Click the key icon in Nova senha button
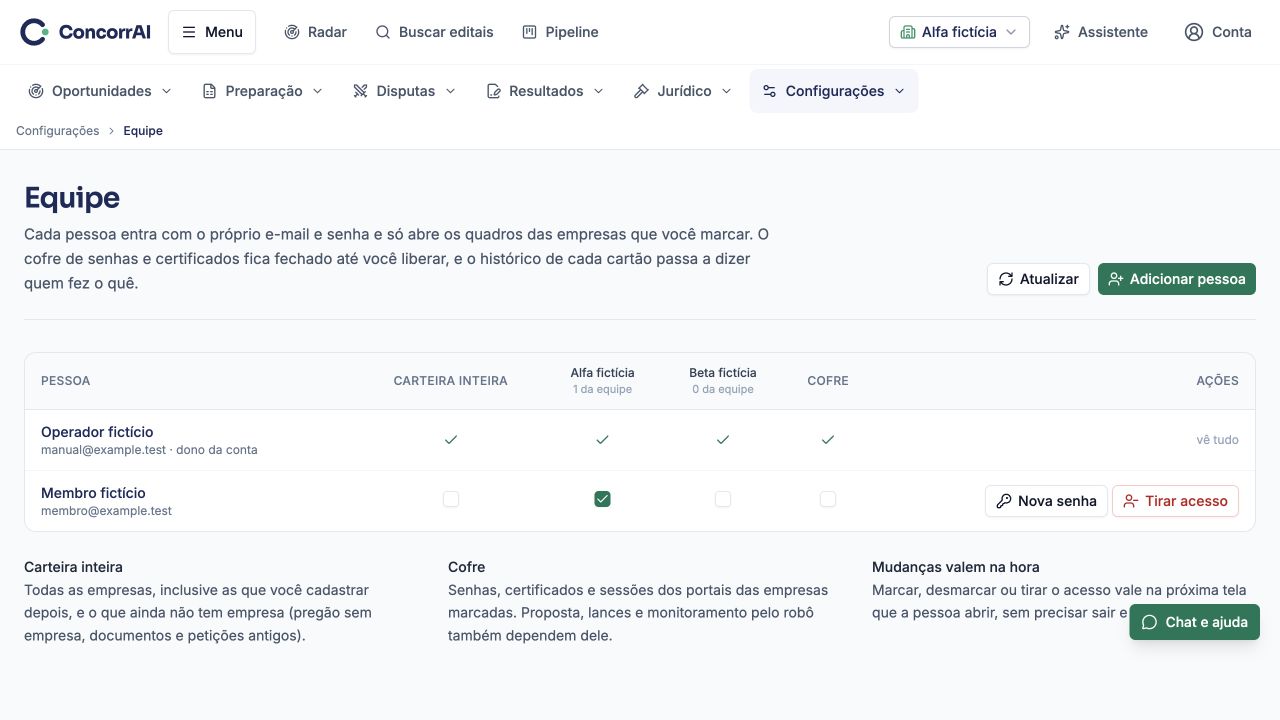 tap(1004, 501)
